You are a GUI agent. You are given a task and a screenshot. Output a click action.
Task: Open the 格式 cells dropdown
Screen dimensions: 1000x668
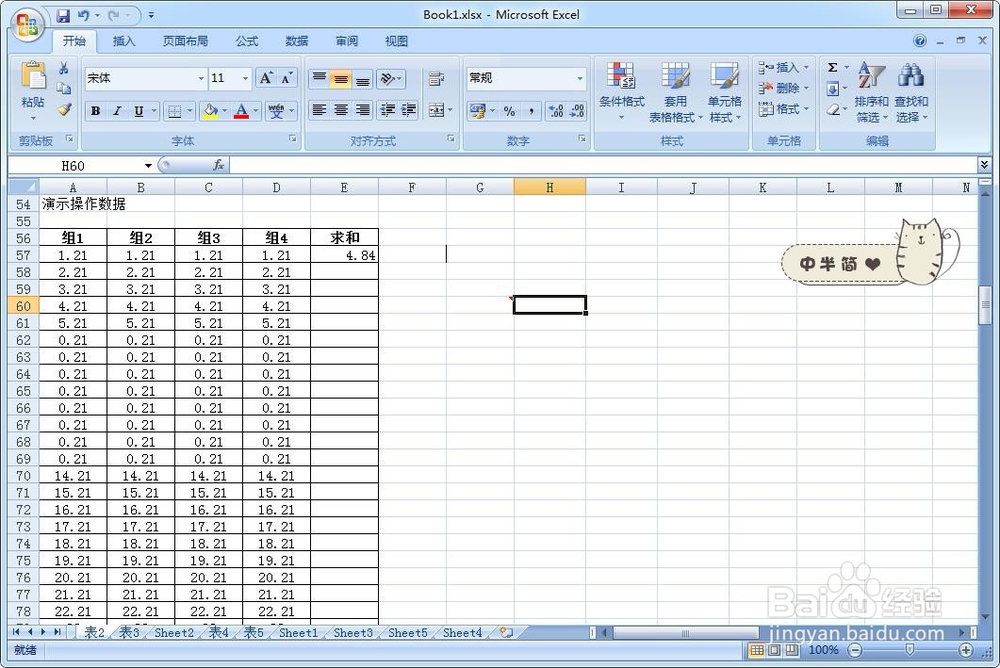(783, 109)
